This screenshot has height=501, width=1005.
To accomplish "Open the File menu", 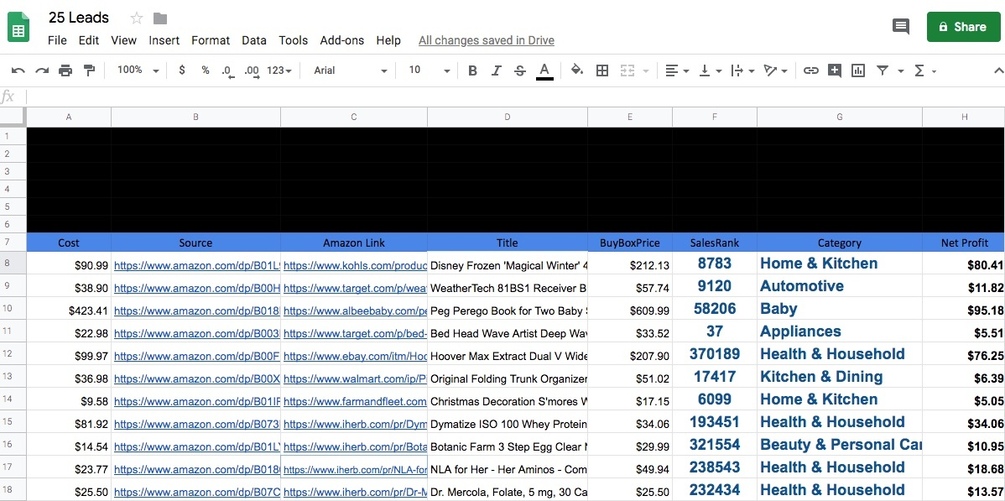I will [x=57, y=40].
